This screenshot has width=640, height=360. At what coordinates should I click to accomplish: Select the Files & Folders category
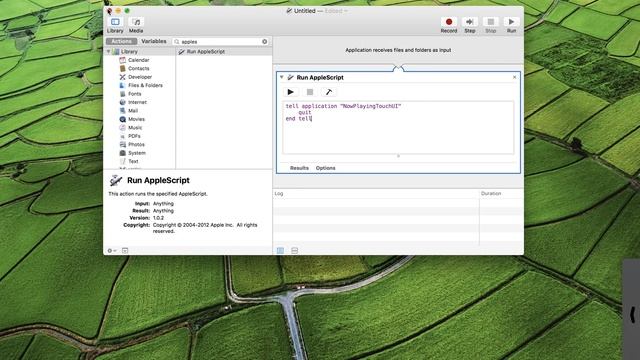tap(145, 85)
